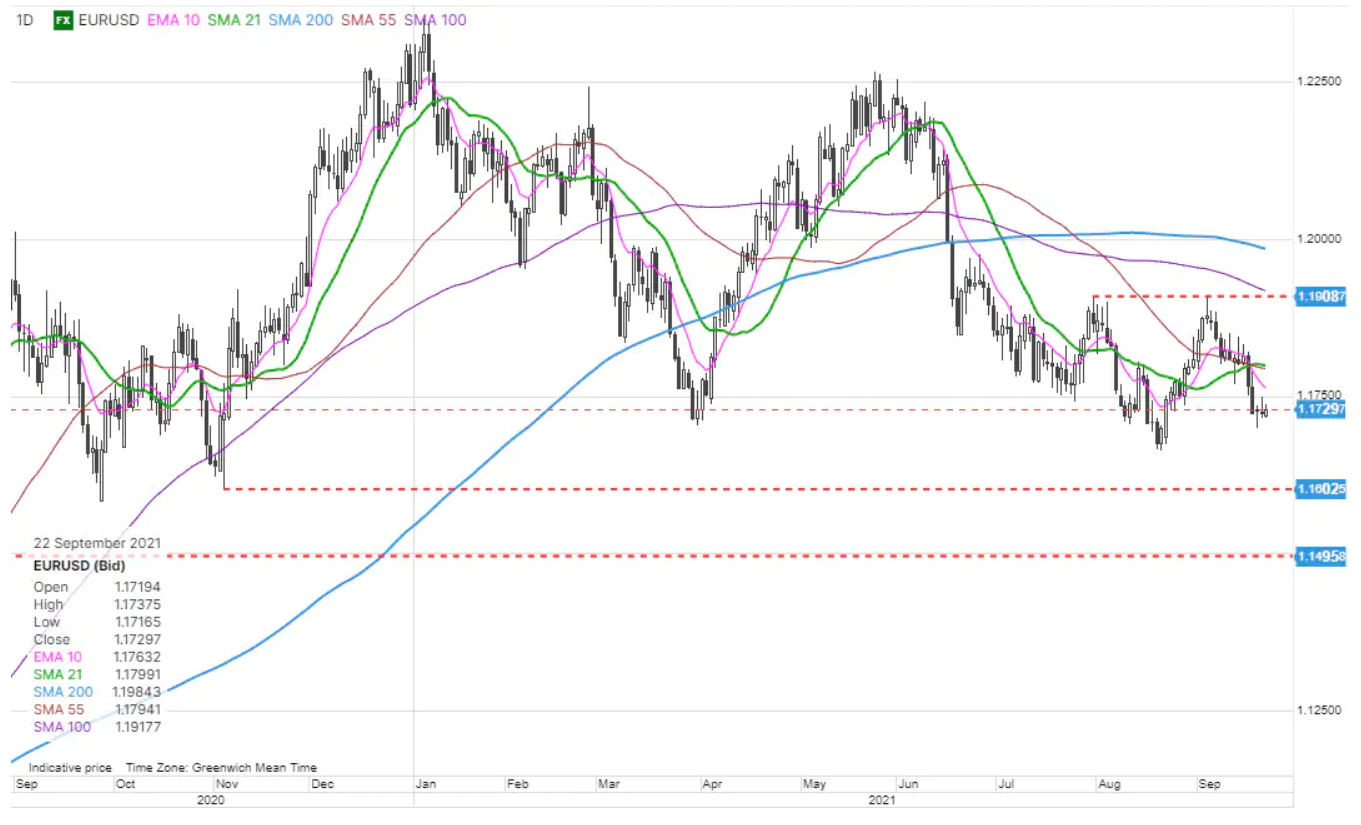Click the '22 September 2021' date text
This screenshot has width=1361, height=825.
[x=97, y=543]
